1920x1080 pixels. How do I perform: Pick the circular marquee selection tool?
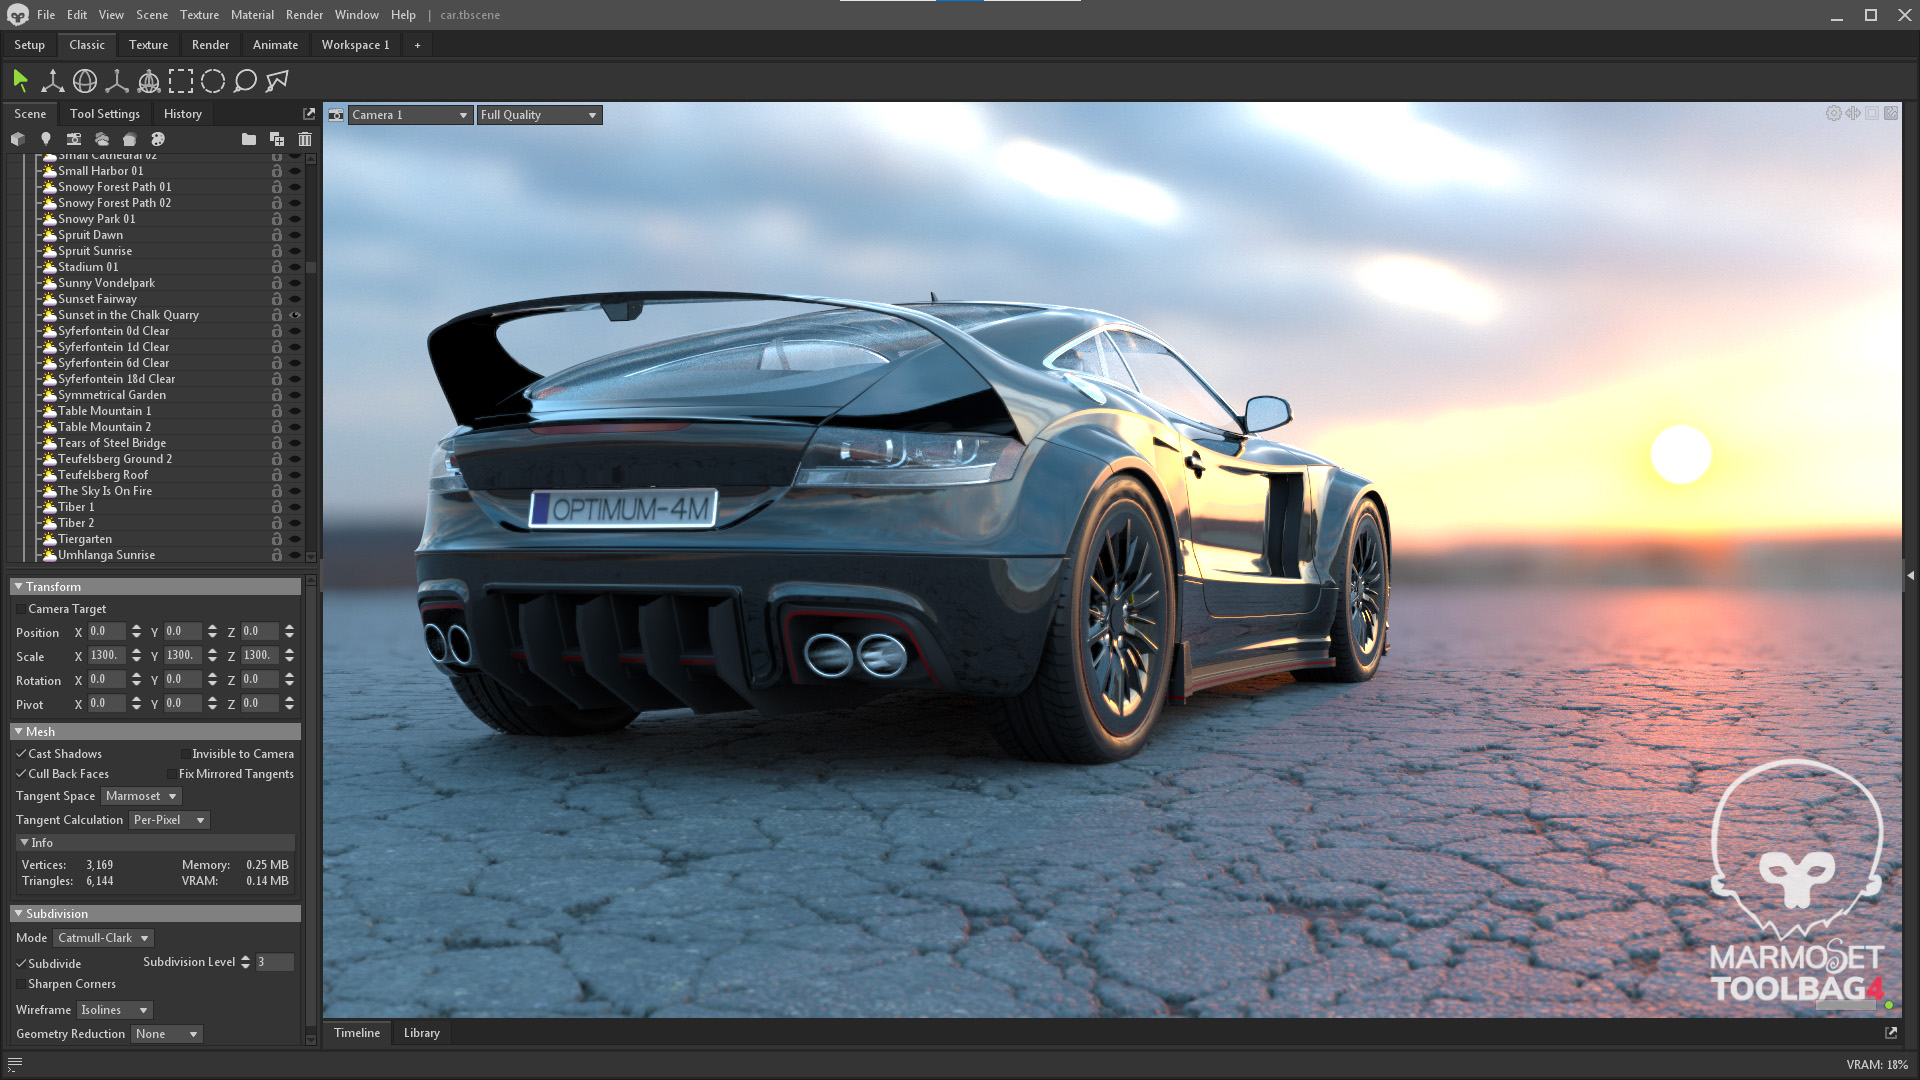click(x=213, y=81)
